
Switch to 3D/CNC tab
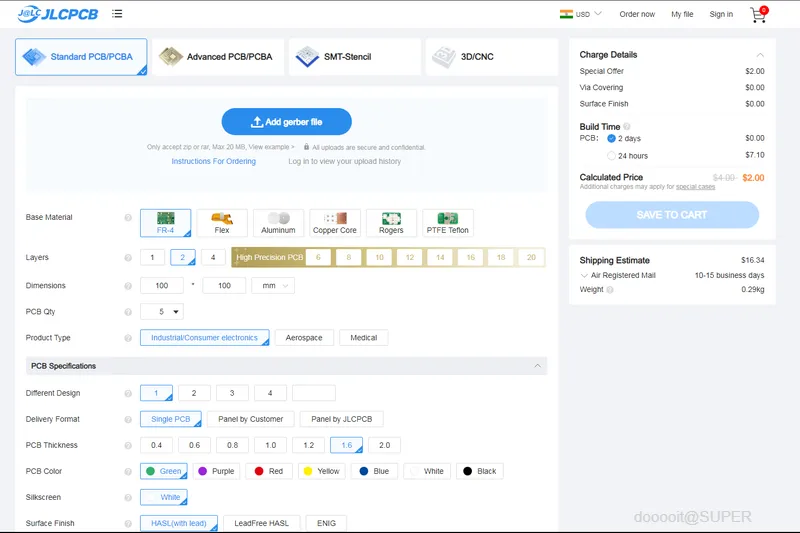492,57
